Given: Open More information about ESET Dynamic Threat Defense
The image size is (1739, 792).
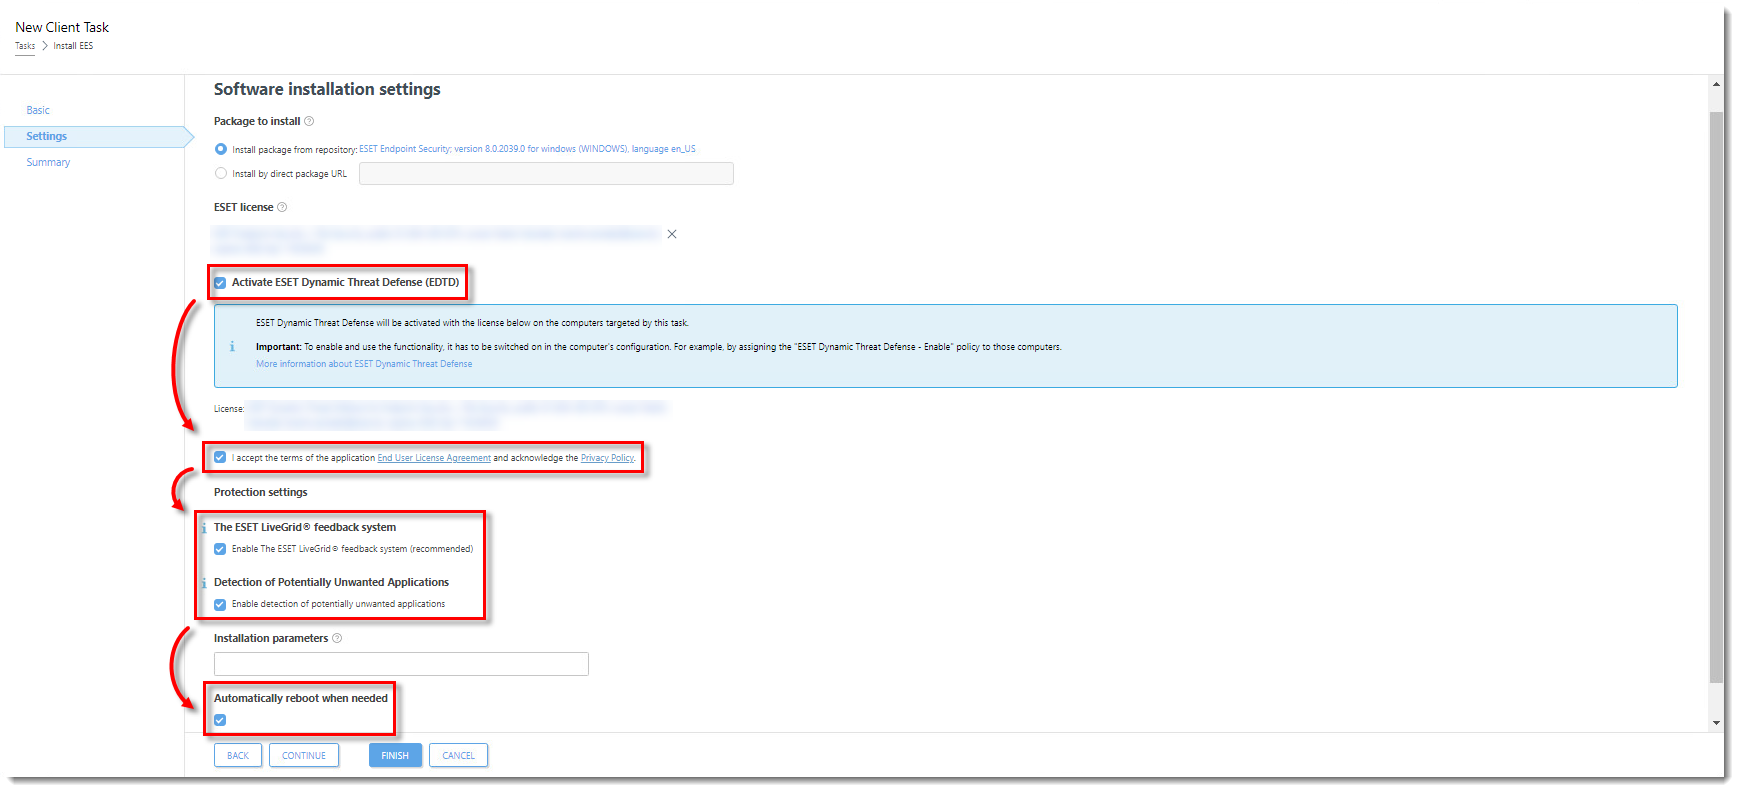Looking at the screenshot, I should point(364,364).
